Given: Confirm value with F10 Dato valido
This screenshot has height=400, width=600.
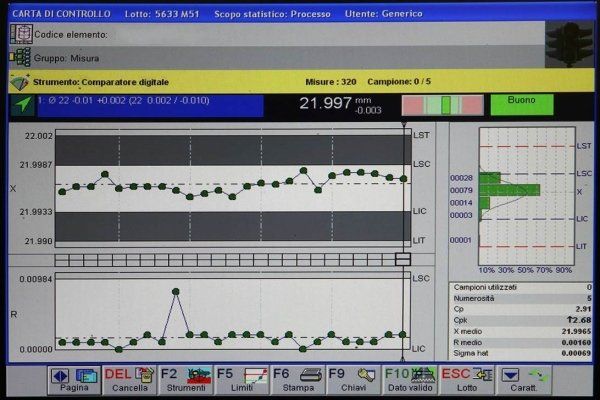Looking at the screenshot, I should 409,379.
